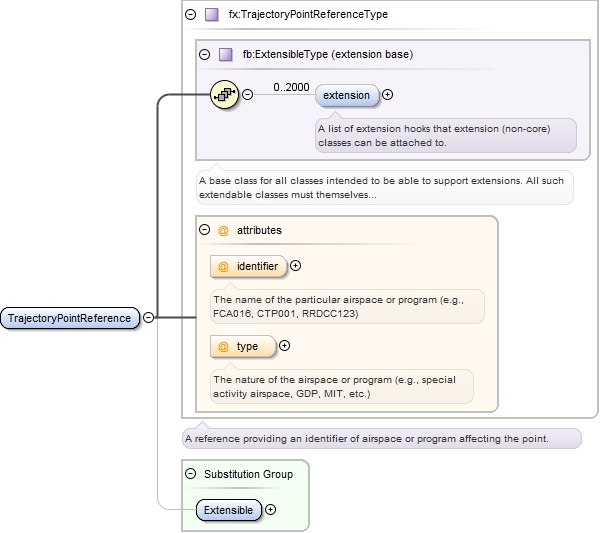
Task: Click the purple fx:TrajectoryPointReferenceType type icon
Action: (211, 15)
